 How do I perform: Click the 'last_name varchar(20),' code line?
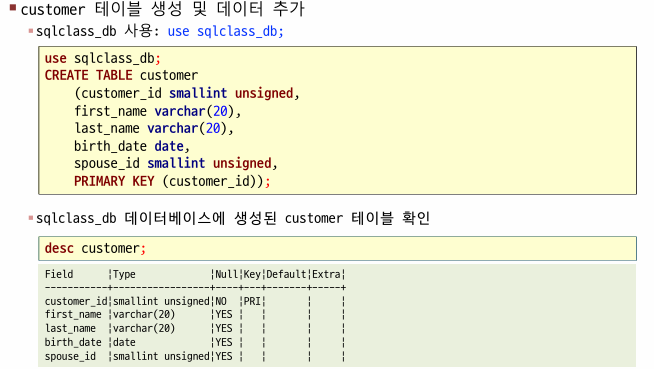[154, 128]
